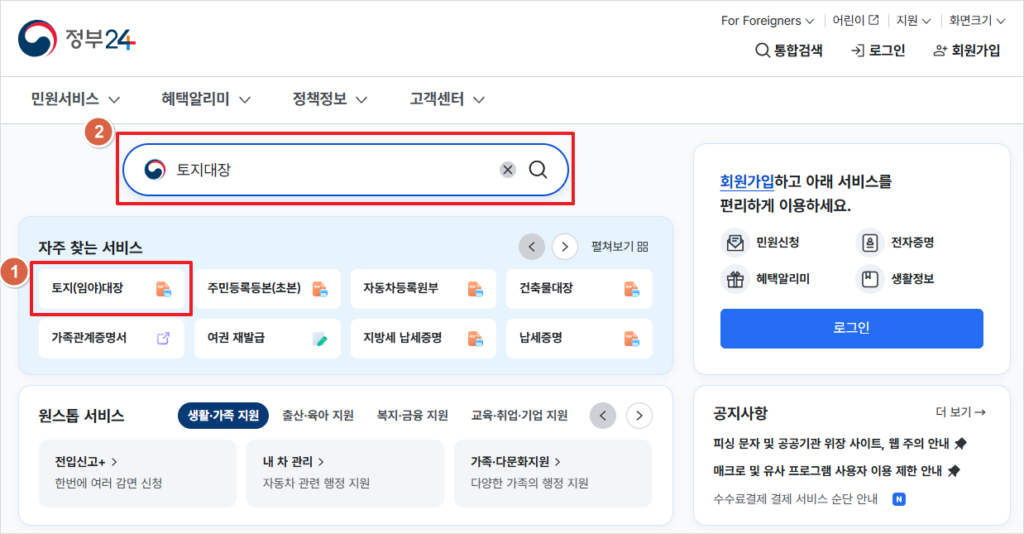The height and width of the screenshot is (534, 1024).
Task: Open the 가족·다문화지원 card
Action: click(552, 473)
